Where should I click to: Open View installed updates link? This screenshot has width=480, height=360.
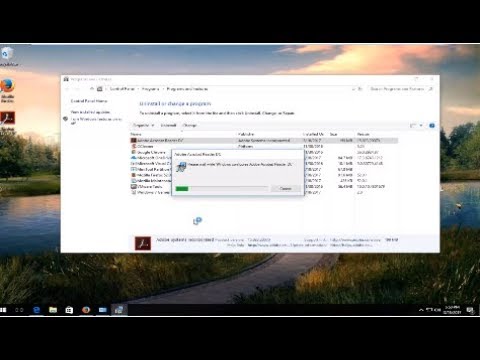(90, 112)
